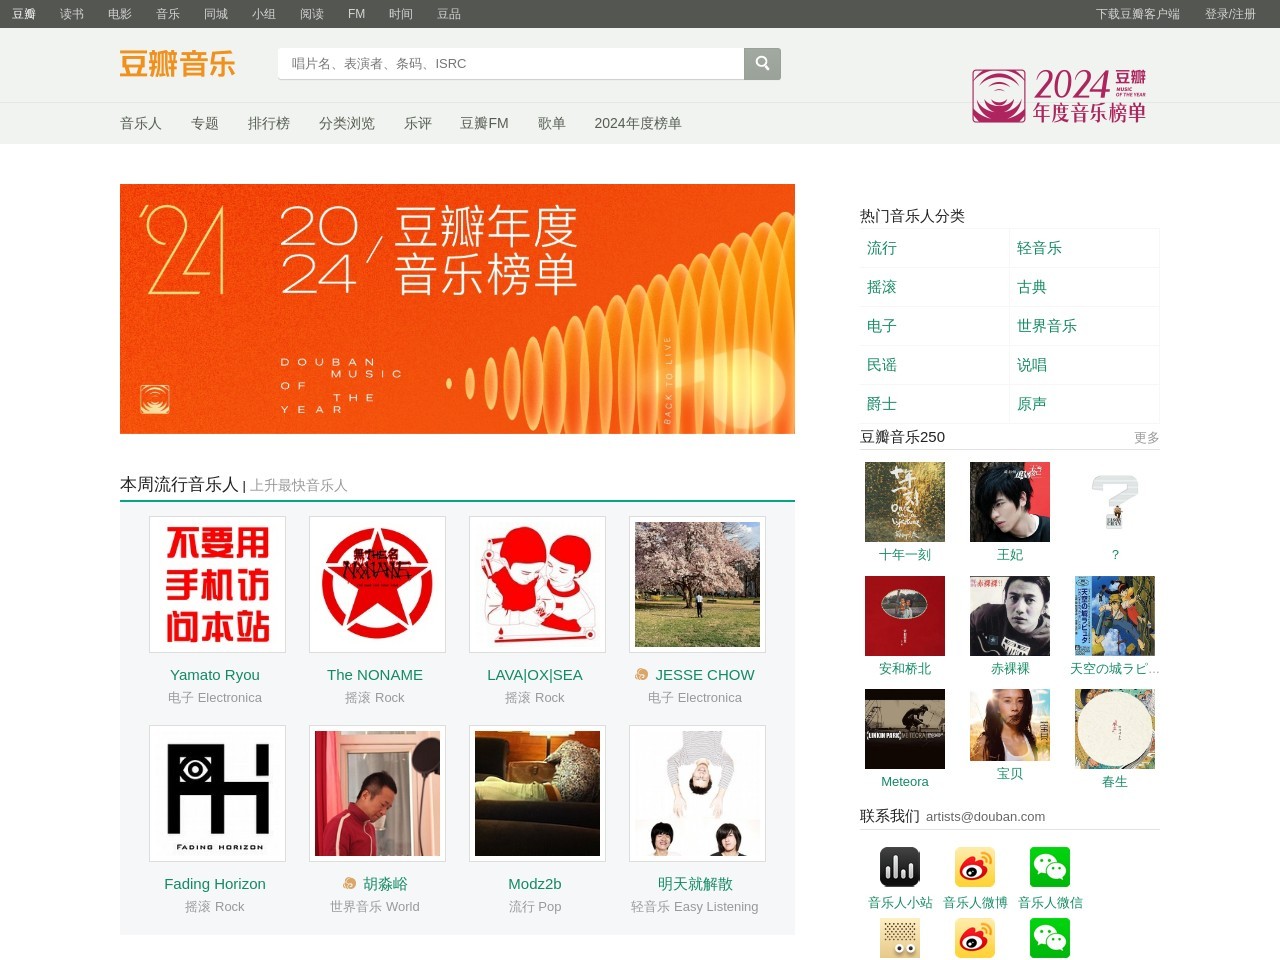Click the 豆瓣音乐 site logo

click(178, 64)
